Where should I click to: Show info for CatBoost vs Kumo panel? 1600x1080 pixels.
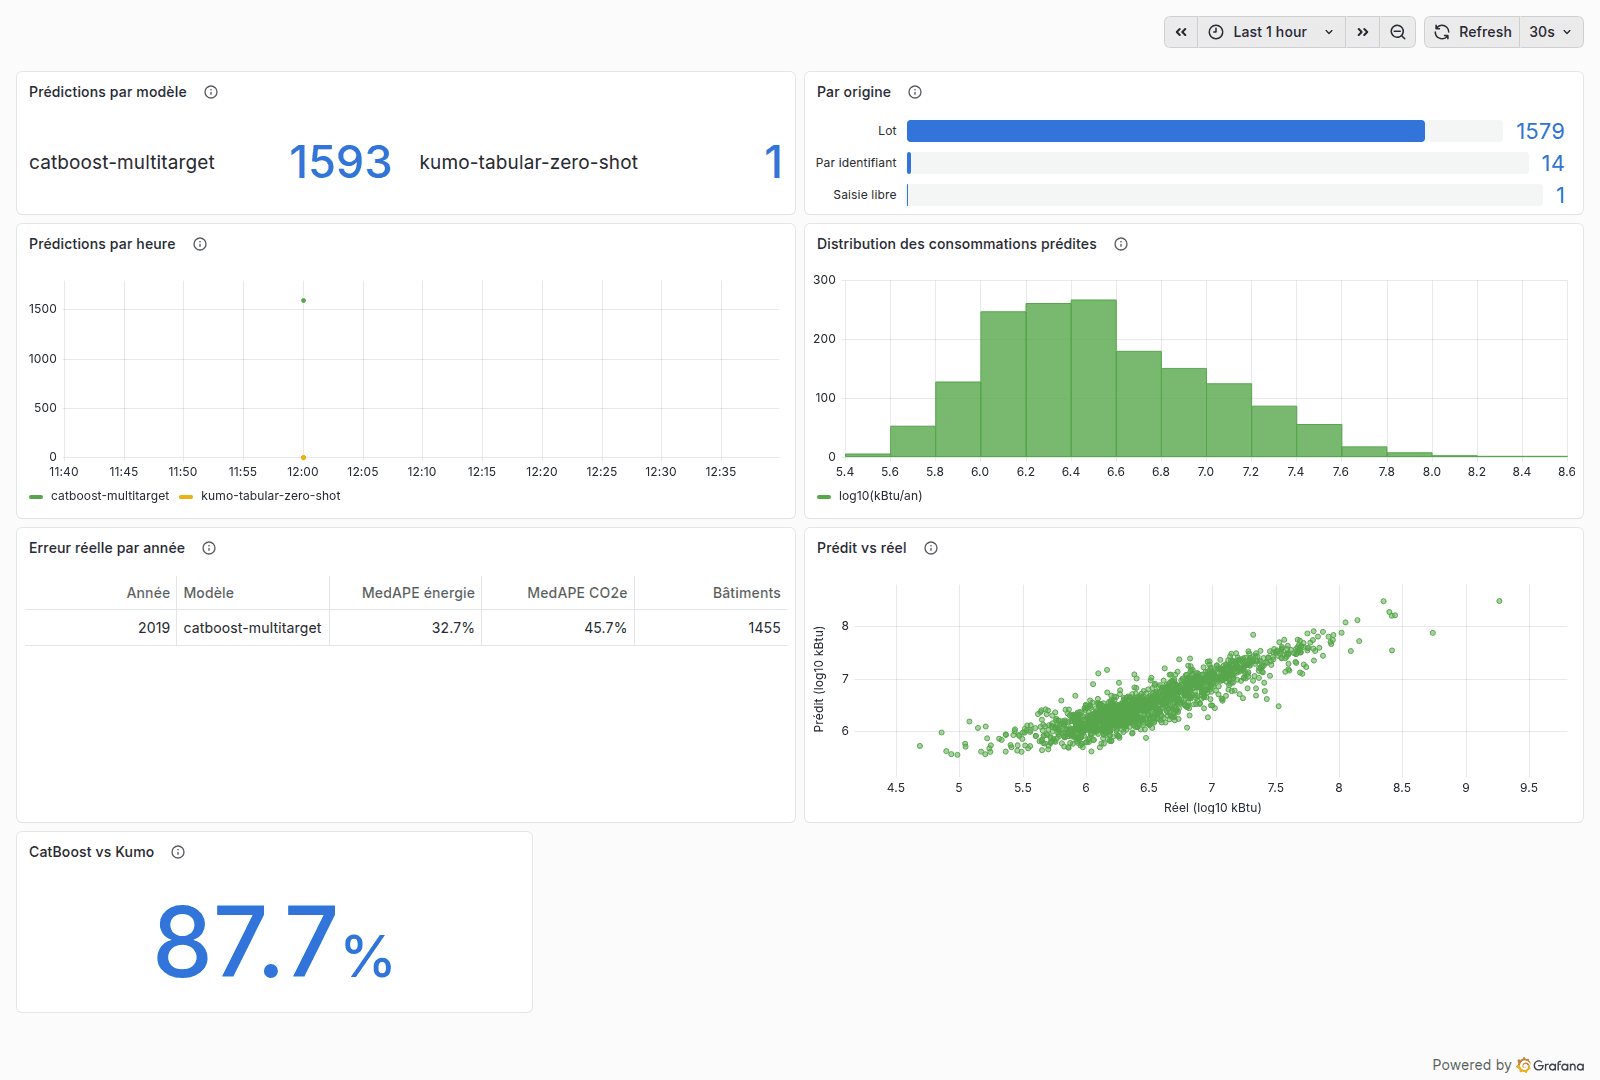178,852
